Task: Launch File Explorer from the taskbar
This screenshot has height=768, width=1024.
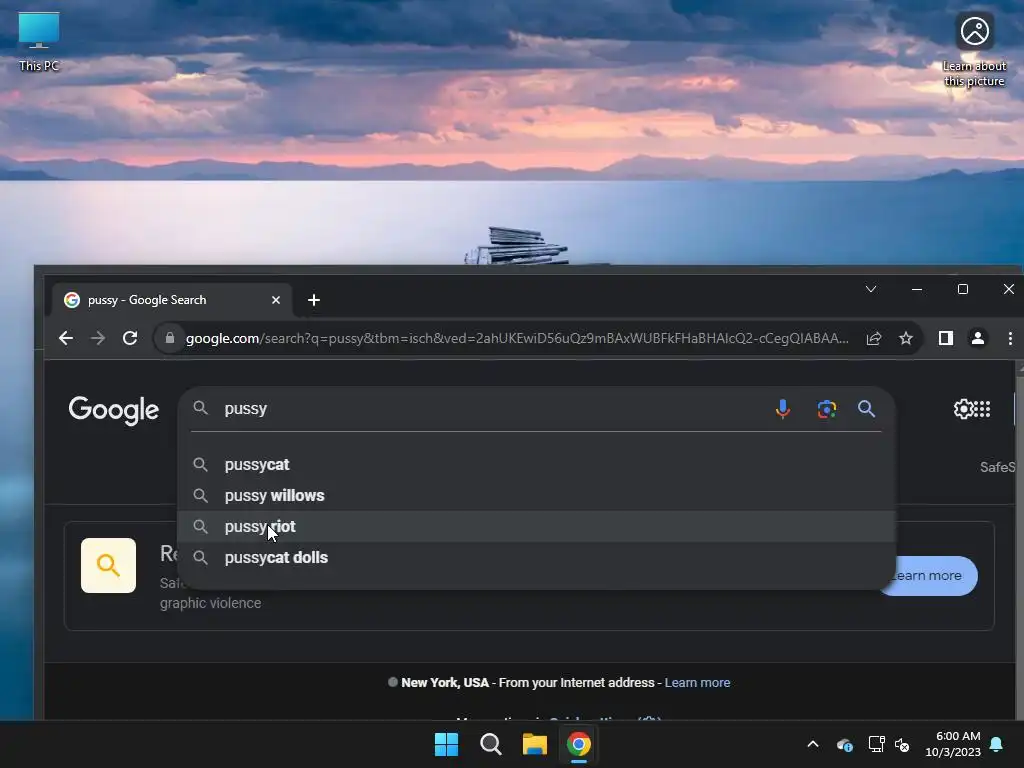Action: tap(534, 744)
